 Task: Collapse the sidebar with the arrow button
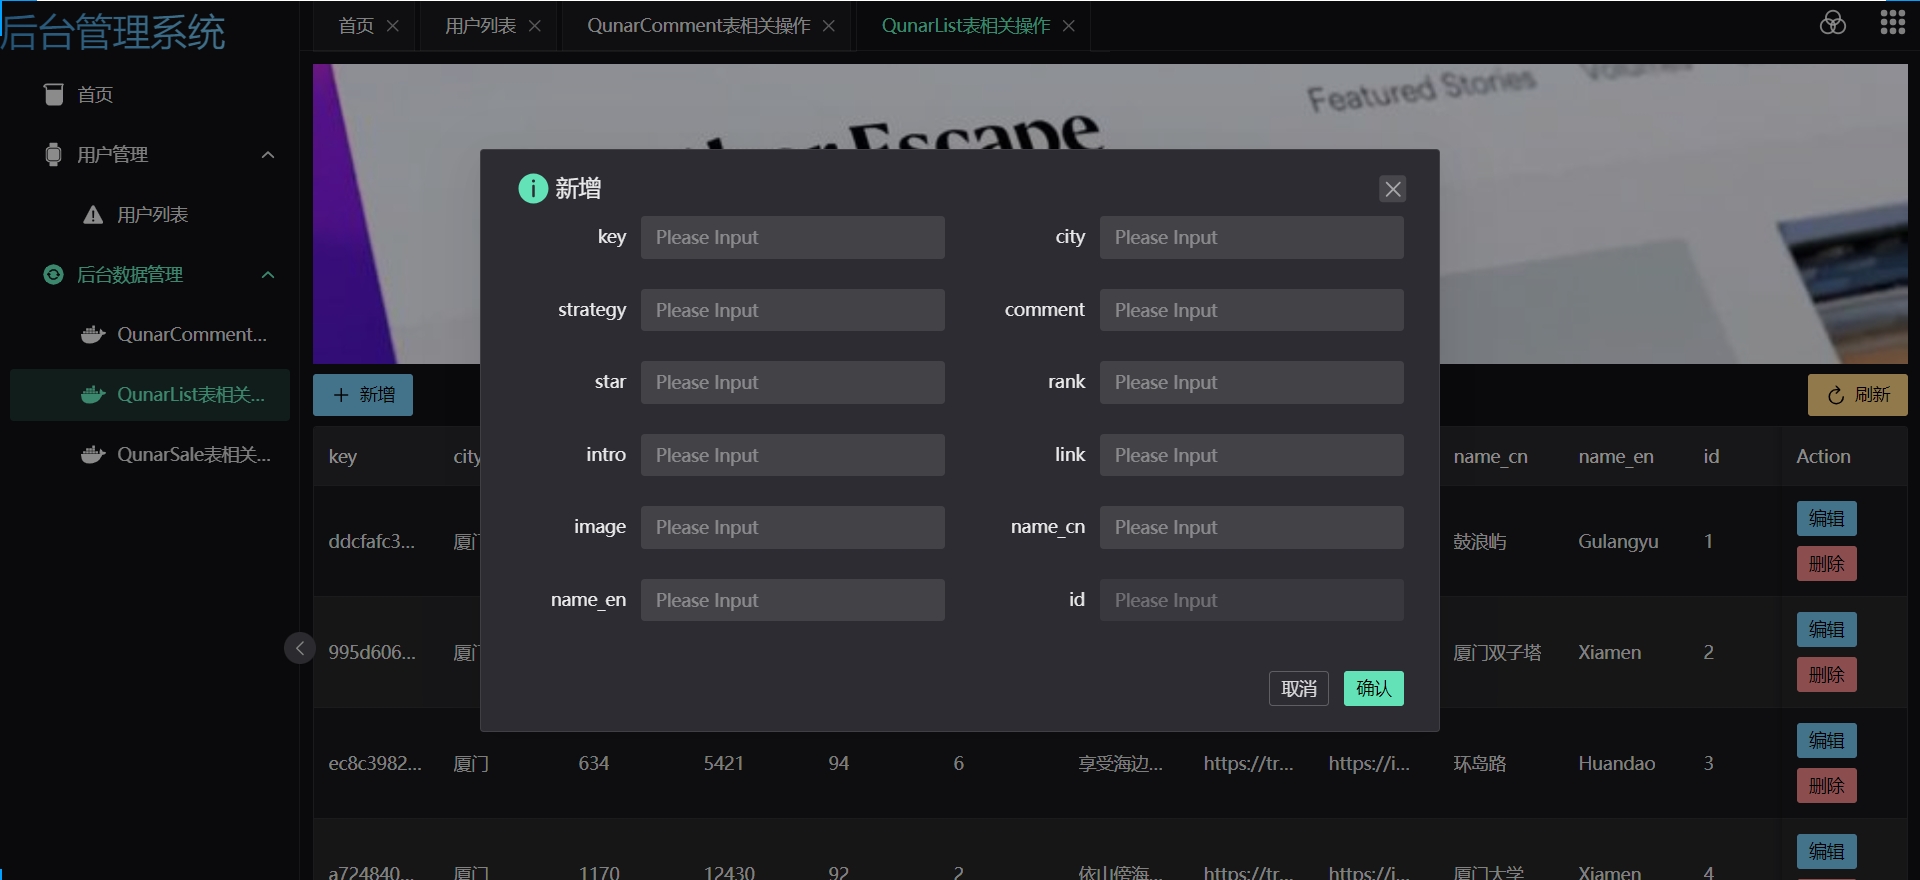coord(299,648)
